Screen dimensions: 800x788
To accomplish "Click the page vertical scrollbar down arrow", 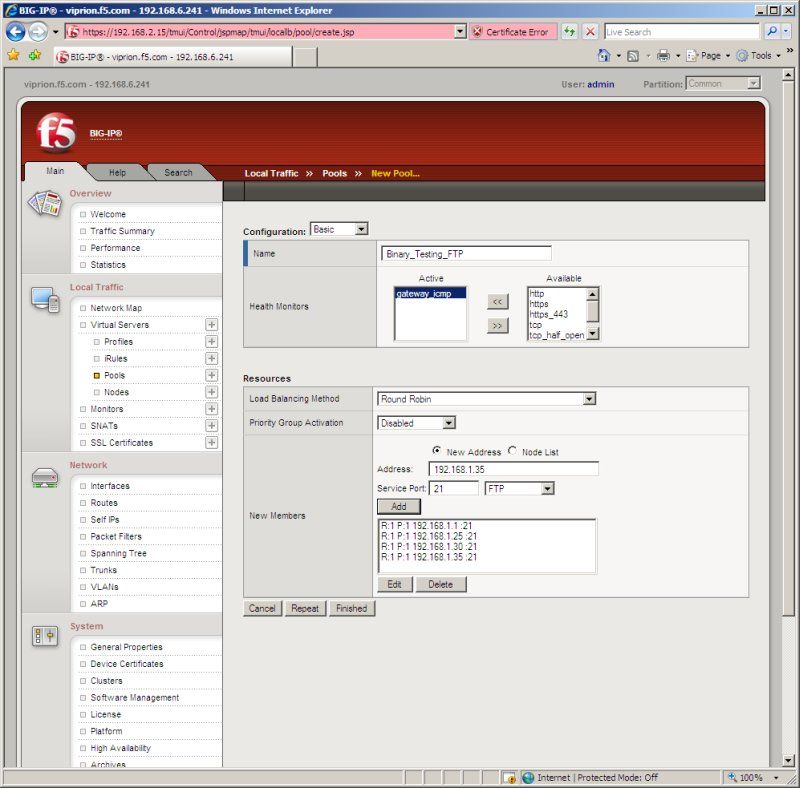I will 788,760.
